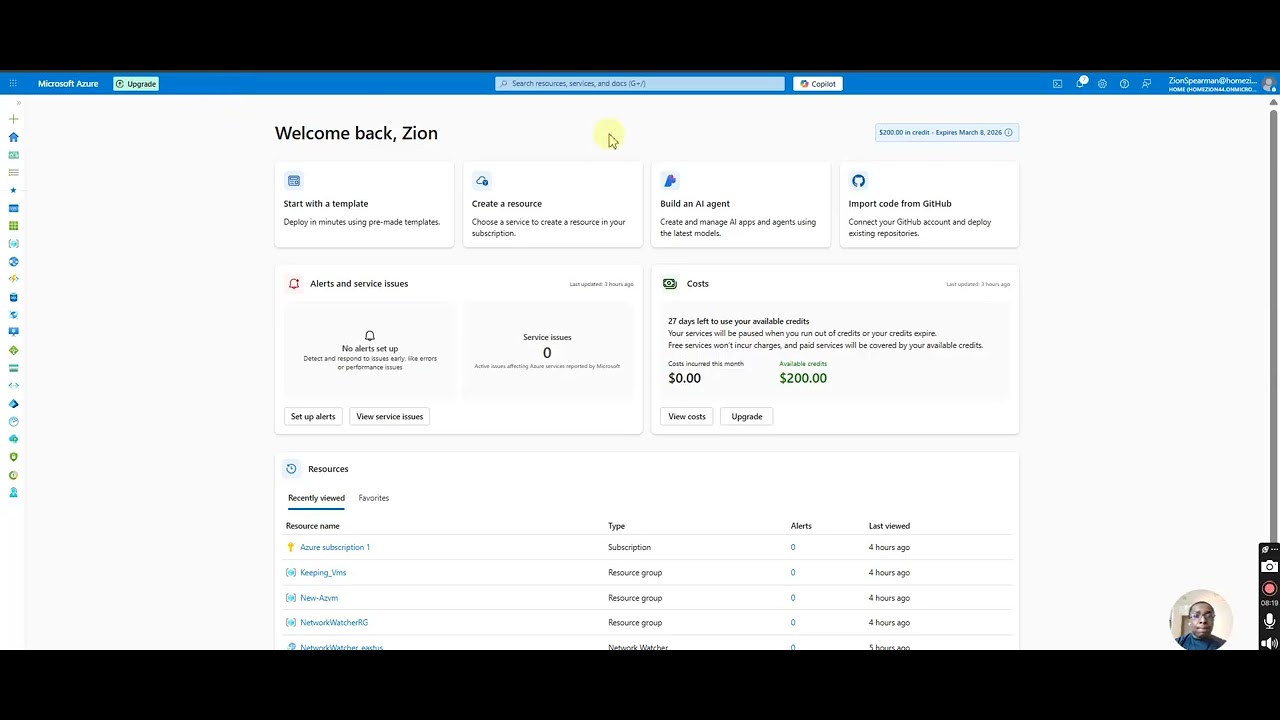This screenshot has width=1280, height=720.
Task: Click scrollbar up arrow at top right
Action: [x=1273, y=101]
